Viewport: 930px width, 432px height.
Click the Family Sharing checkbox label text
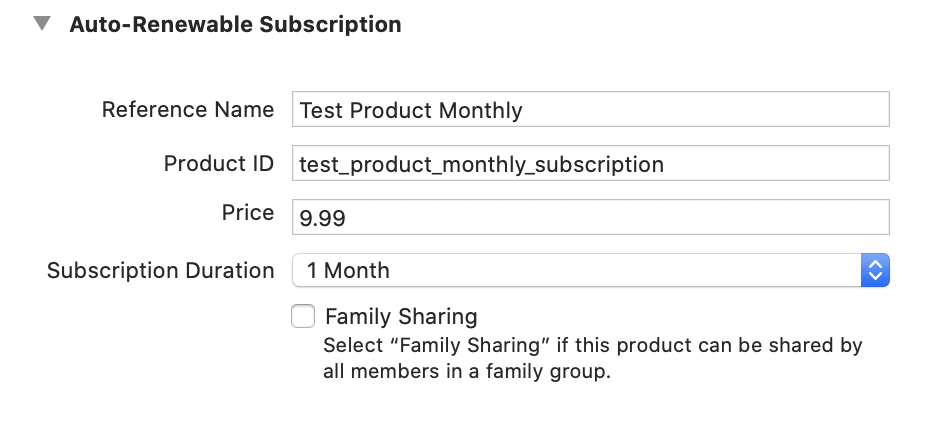402,316
